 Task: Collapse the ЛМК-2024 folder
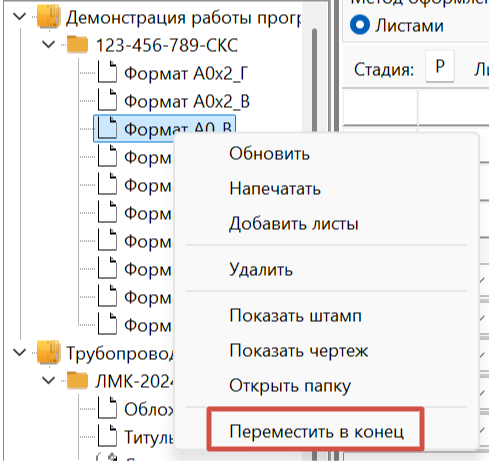49,380
